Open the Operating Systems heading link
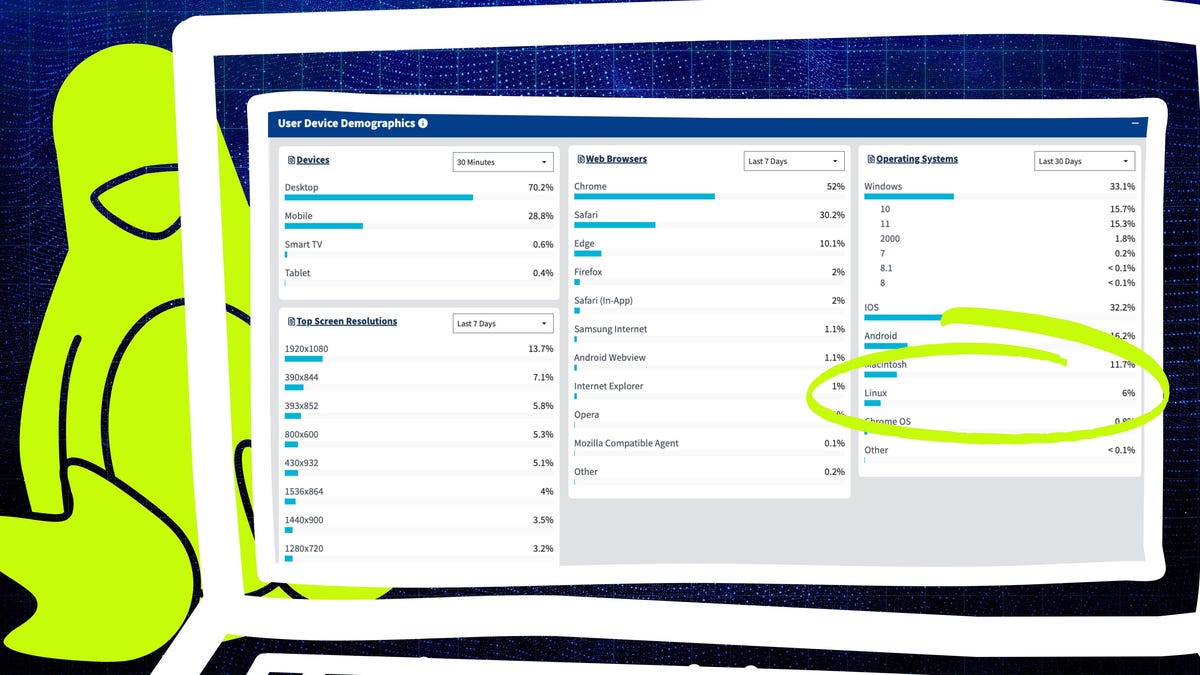Image resolution: width=1200 pixels, height=675 pixels. tap(917, 159)
